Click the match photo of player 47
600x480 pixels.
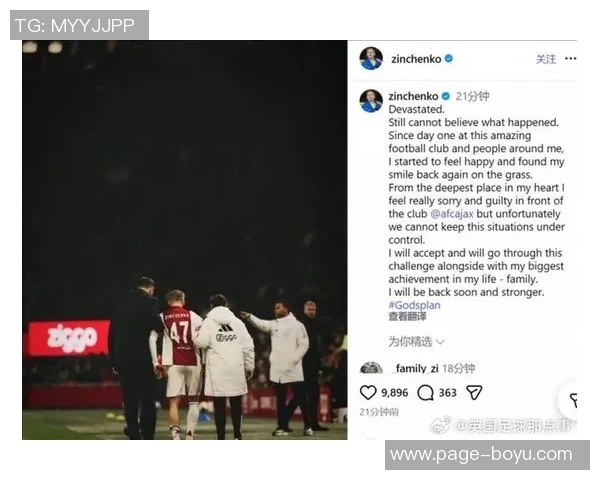(x=184, y=240)
